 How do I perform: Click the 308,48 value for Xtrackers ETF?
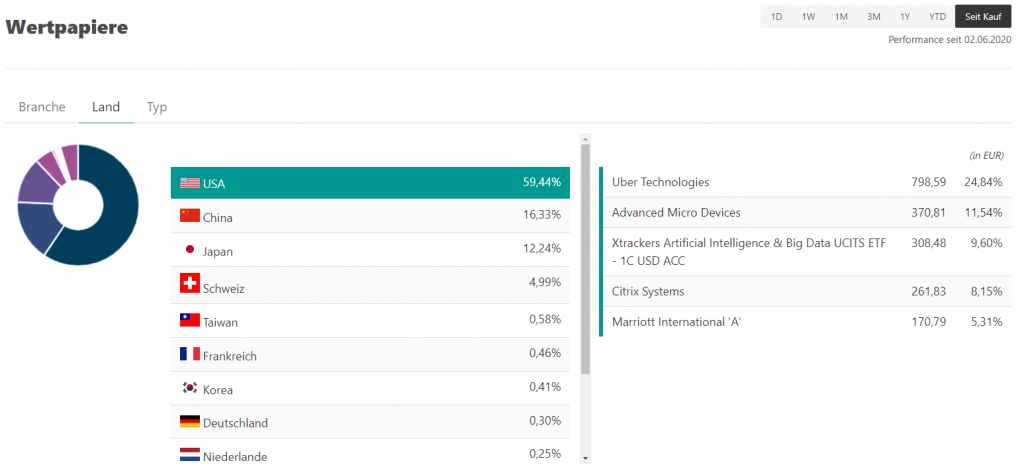click(929, 244)
